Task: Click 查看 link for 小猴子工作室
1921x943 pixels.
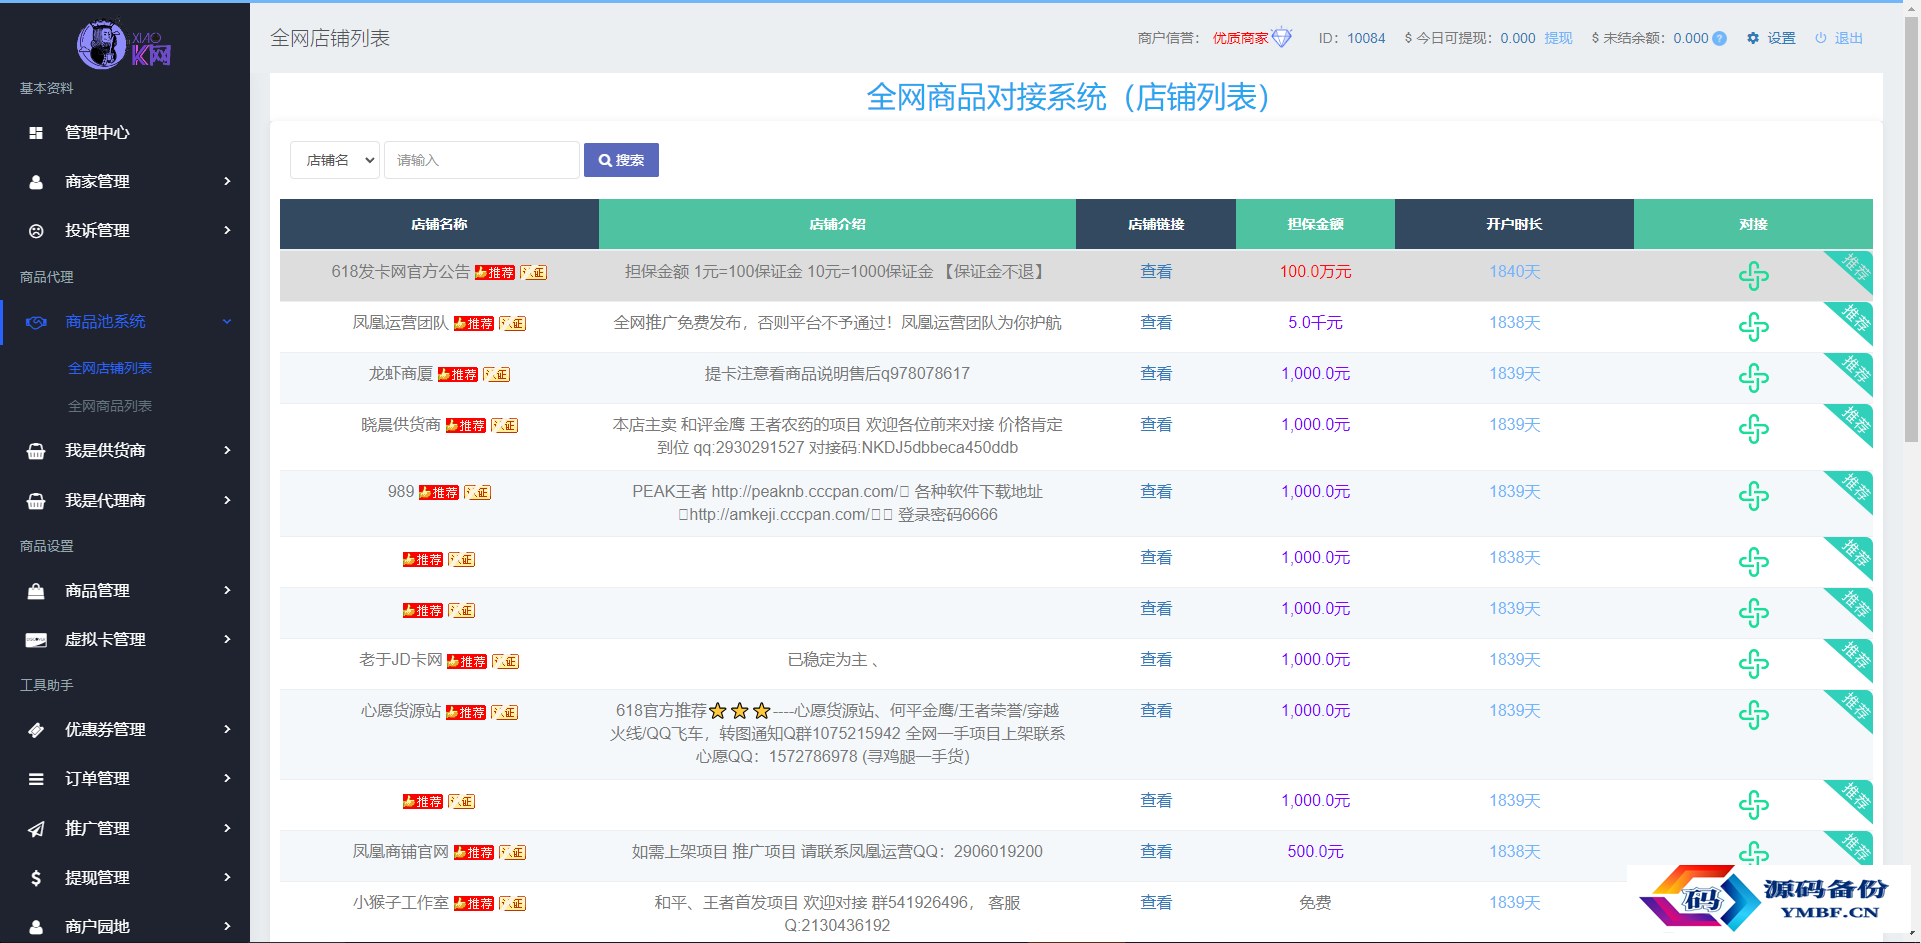Action: click(1156, 903)
